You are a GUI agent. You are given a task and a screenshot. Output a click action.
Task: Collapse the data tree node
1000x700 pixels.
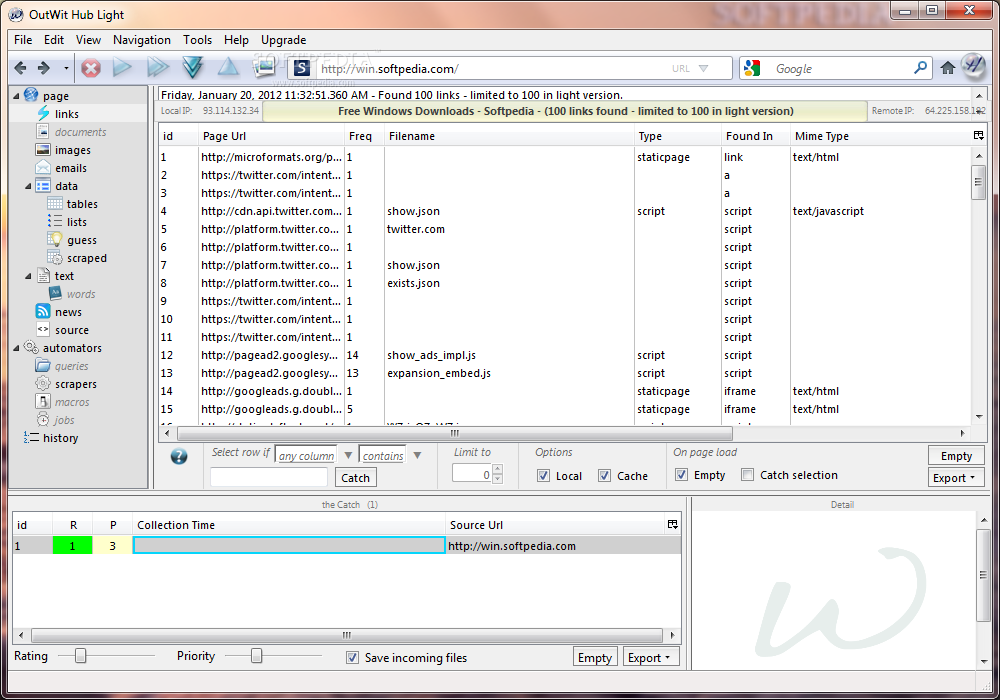click(28, 186)
